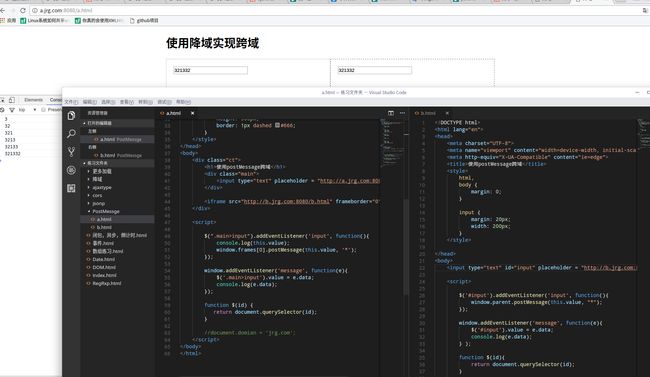Open the github项目 bookmark
Image resolution: width=650 pixels, height=377 pixels.
coord(144,20)
